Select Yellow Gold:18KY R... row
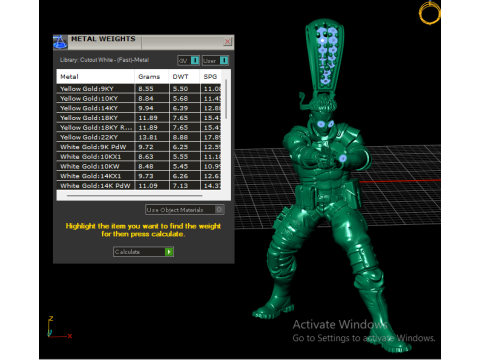The image size is (480, 360). [x=139, y=127]
